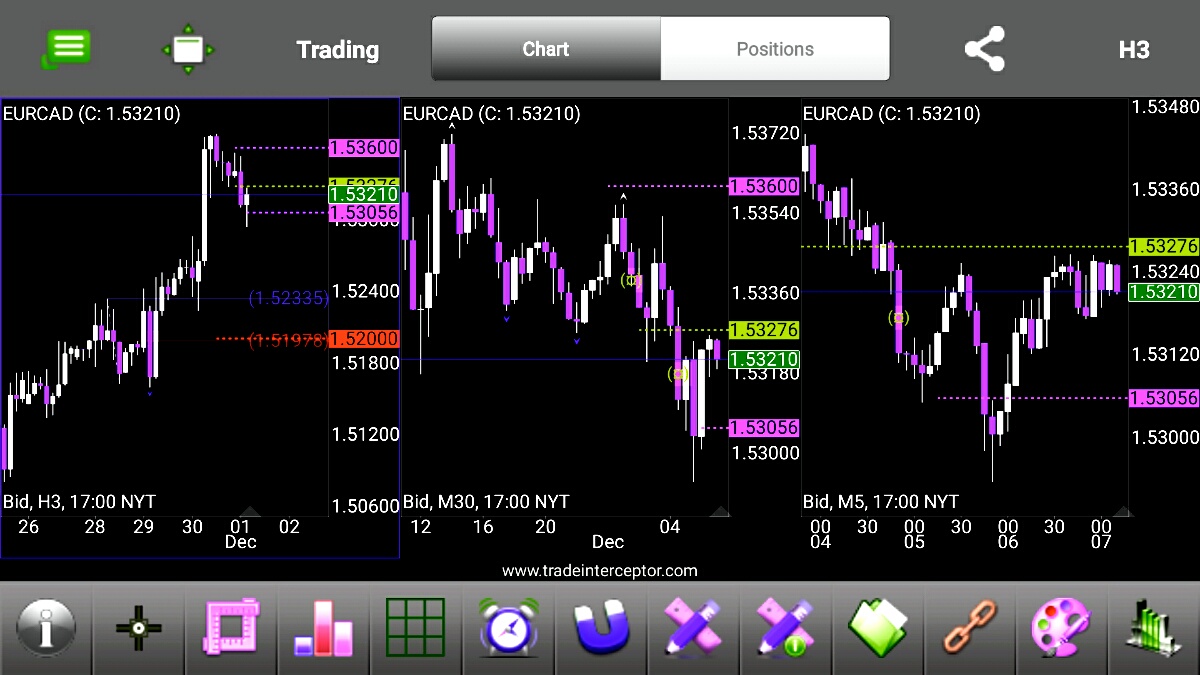1200x675 pixels.
Task: Open the green chat messages icon
Action: click(66, 49)
